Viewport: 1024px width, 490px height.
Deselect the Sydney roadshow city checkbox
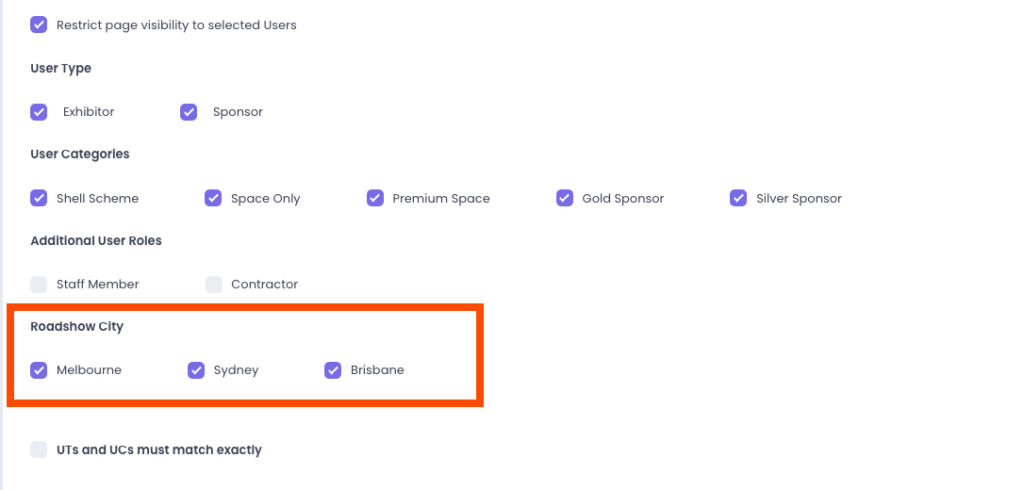197,370
